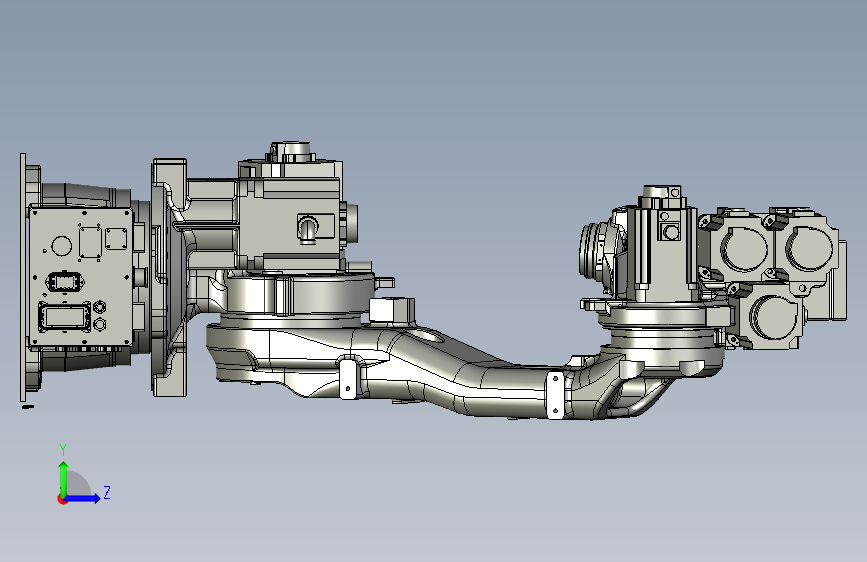The height and width of the screenshot is (562, 867).
Task: Select the round port on the base connector panel
Action: click(x=61, y=246)
